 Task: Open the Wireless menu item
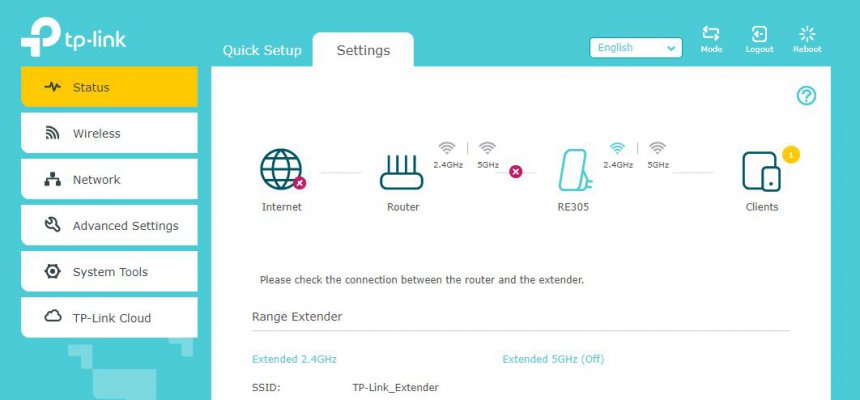[x=109, y=133]
